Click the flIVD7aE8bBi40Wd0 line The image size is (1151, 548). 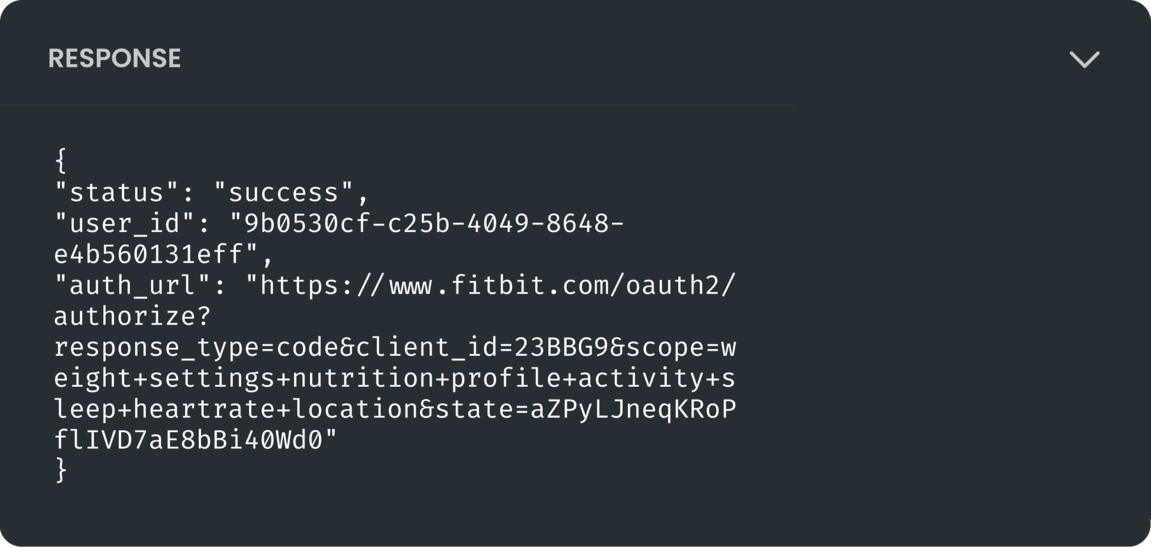pyautogui.click(x=188, y=441)
